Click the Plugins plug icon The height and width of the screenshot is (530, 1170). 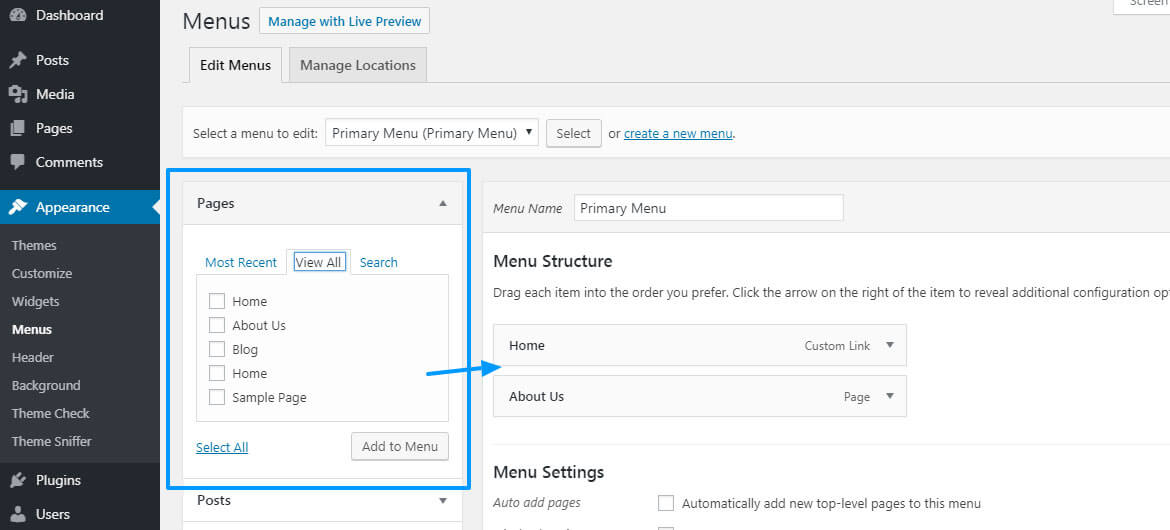click(18, 480)
